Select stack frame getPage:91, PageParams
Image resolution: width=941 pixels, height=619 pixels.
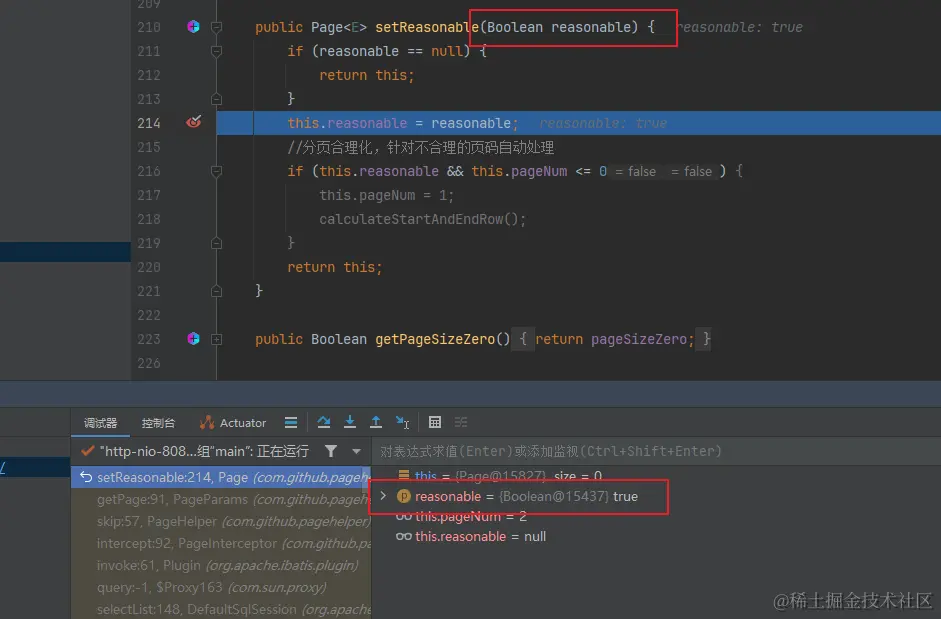(221, 500)
